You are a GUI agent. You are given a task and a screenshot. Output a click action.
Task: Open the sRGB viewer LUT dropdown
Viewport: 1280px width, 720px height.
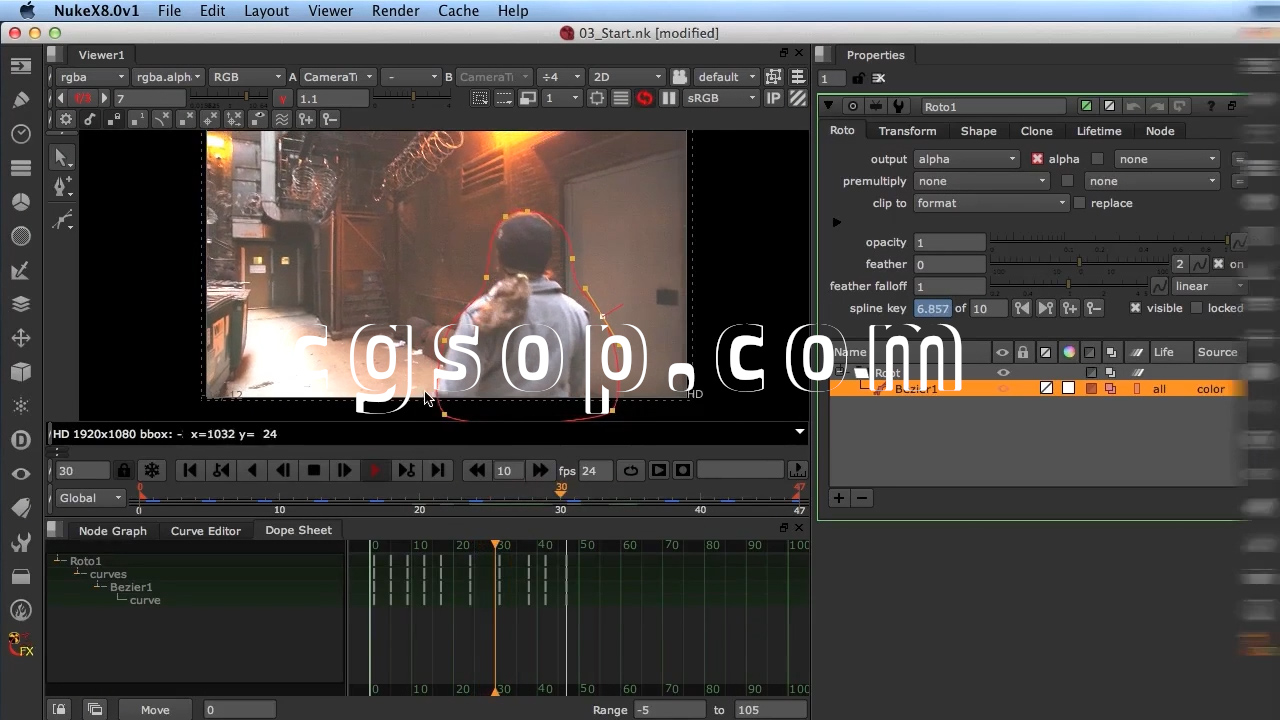723,98
